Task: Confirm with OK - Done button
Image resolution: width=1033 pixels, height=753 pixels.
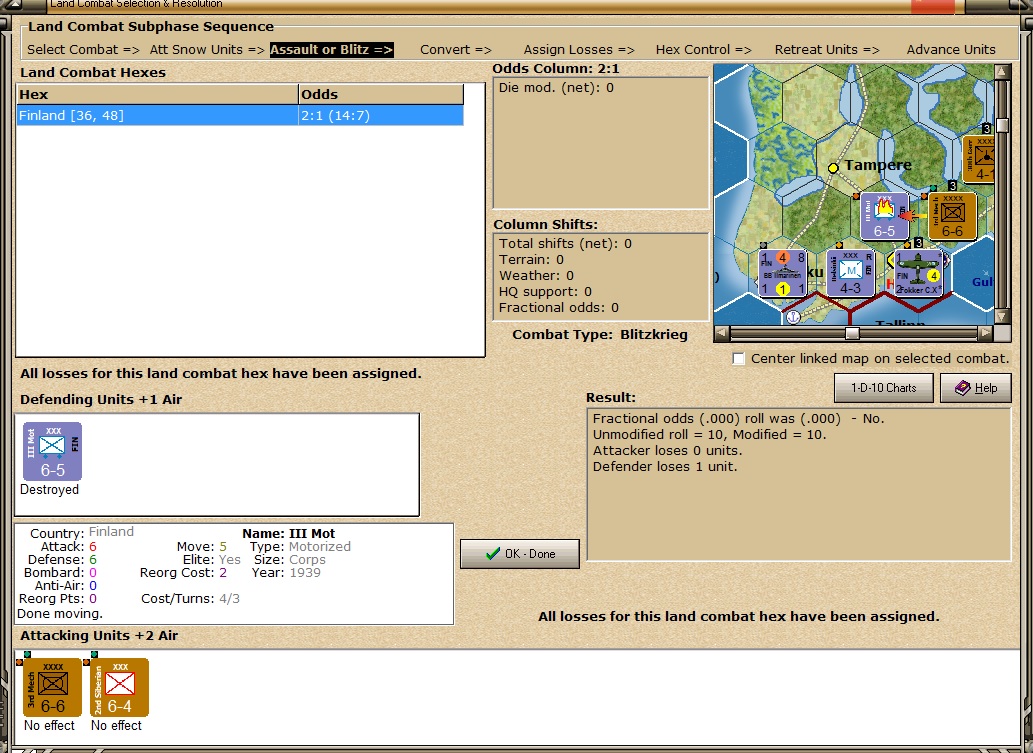Action: pyautogui.click(x=520, y=554)
